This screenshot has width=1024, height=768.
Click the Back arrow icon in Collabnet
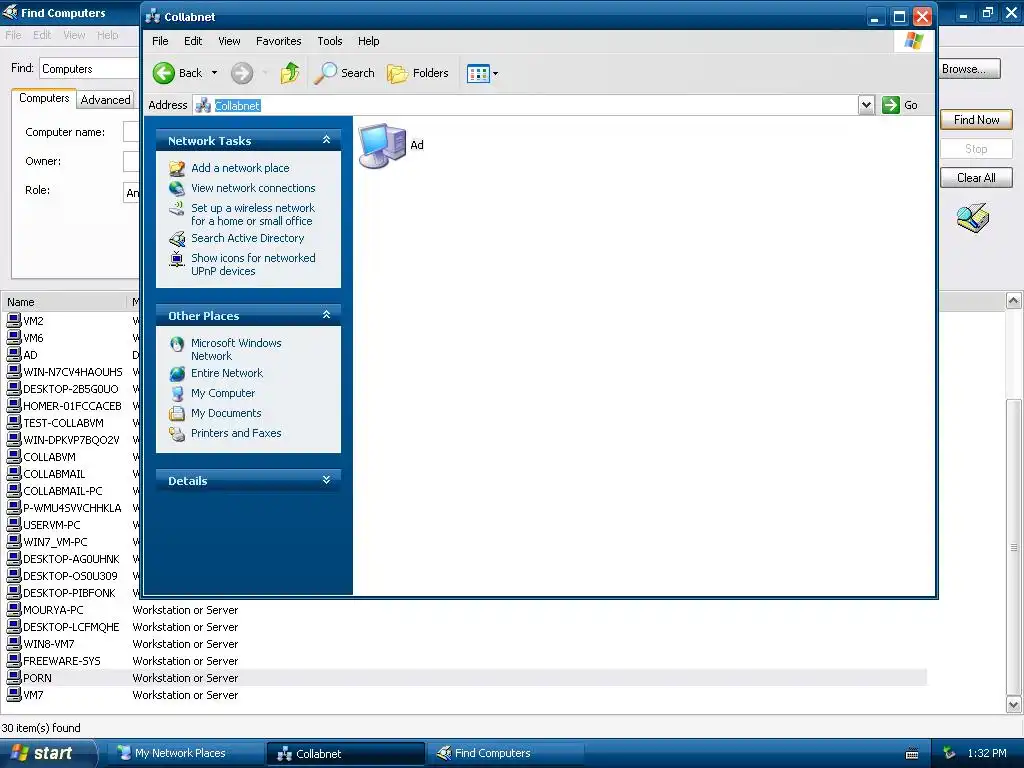(x=164, y=73)
